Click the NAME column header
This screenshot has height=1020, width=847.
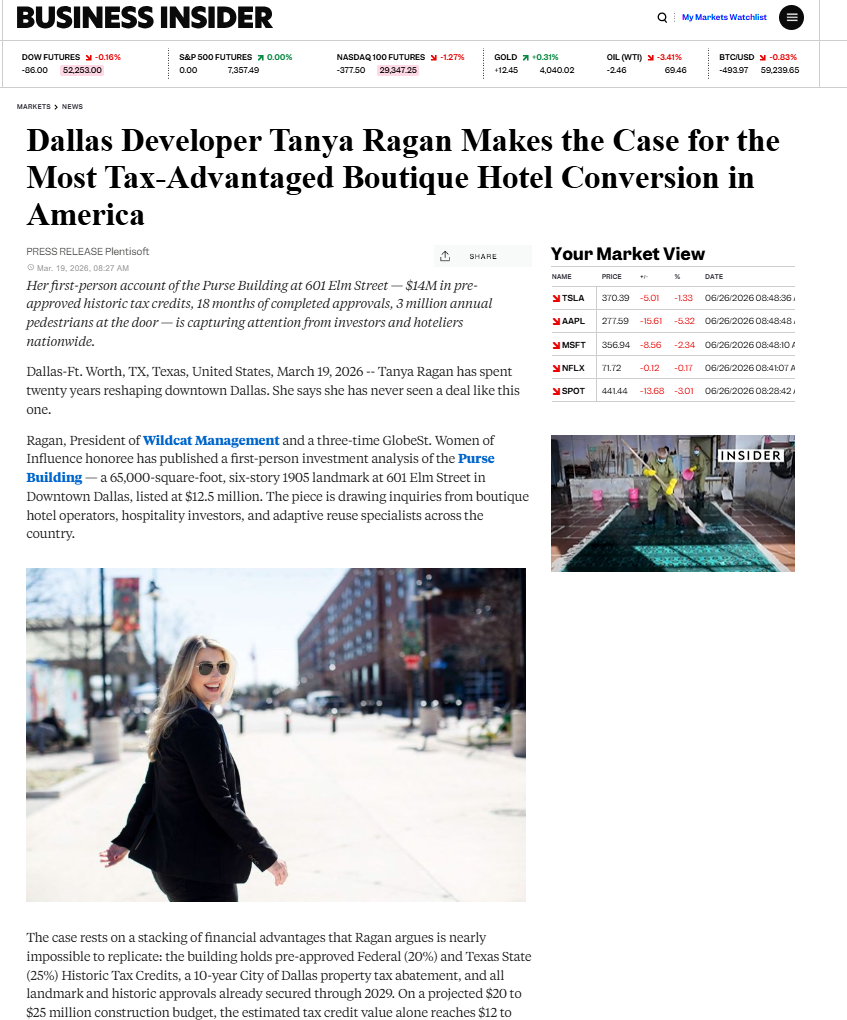click(x=561, y=276)
